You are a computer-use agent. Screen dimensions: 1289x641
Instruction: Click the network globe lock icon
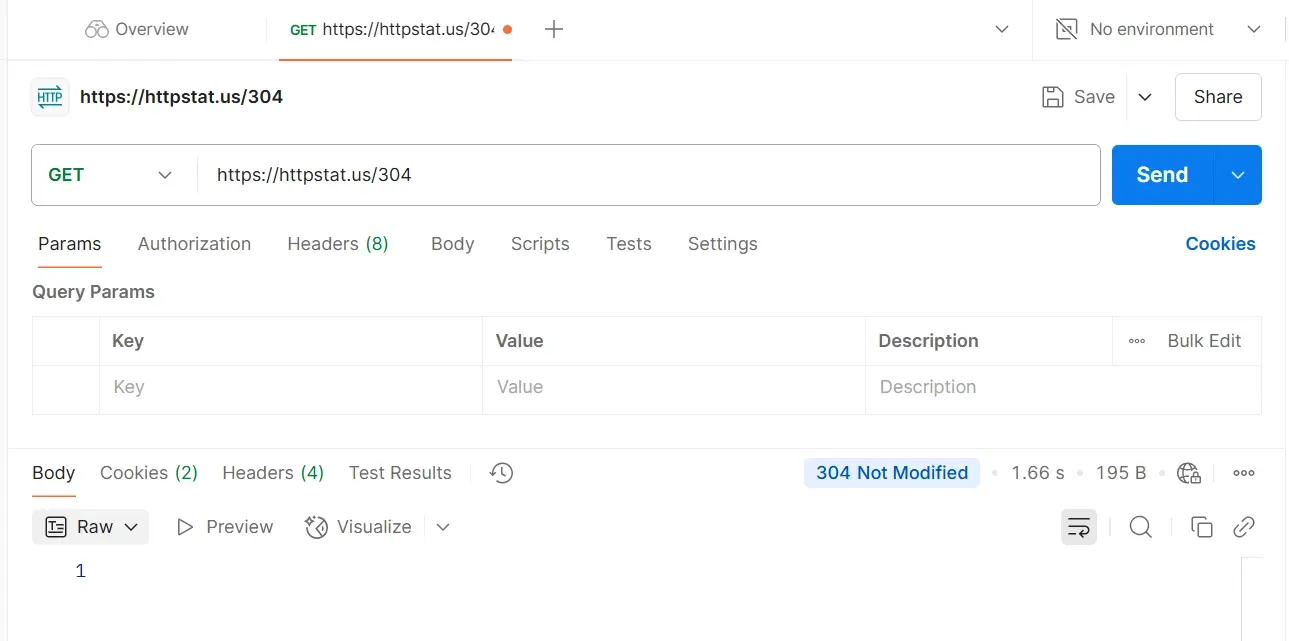pyautogui.click(x=1189, y=473)
